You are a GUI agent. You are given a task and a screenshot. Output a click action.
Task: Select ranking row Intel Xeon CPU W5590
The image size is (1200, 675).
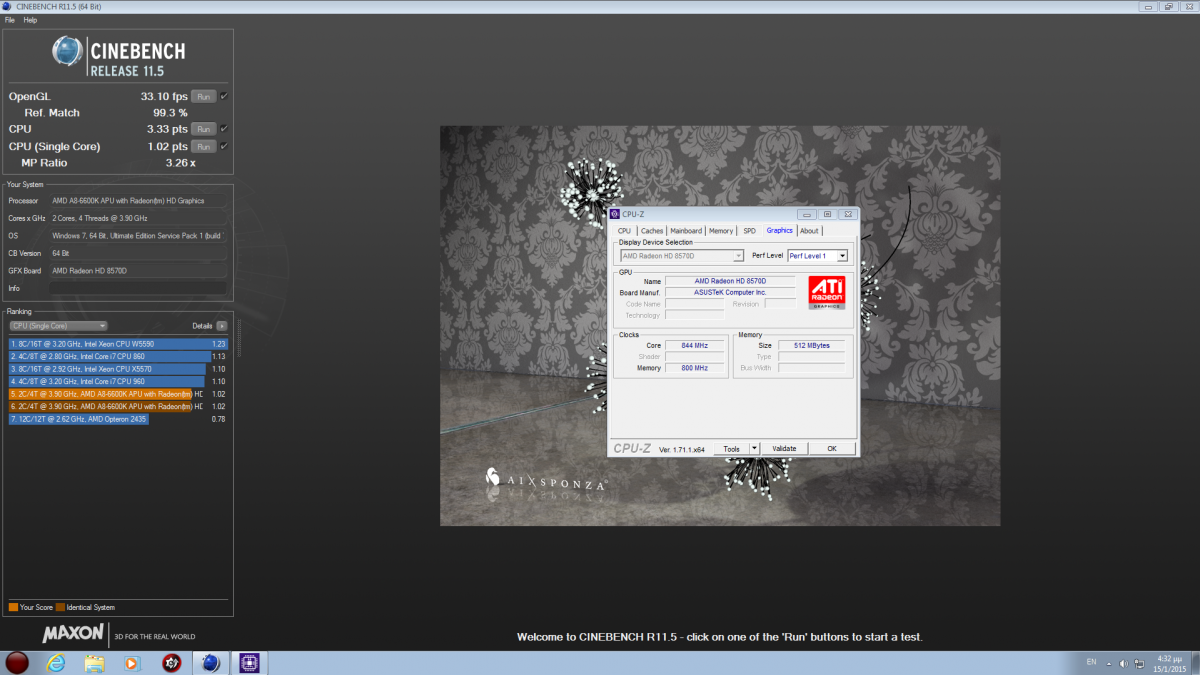coord(118,343)
